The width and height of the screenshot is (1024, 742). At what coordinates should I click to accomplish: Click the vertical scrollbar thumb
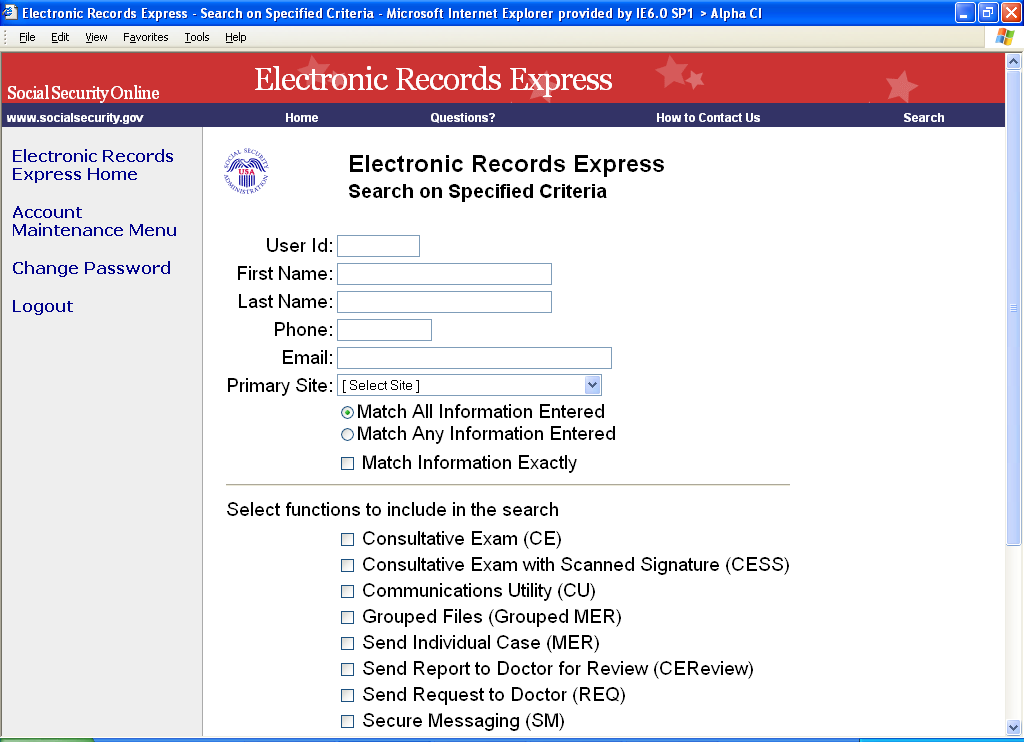pyautogui.click(x=1014, y=307)
